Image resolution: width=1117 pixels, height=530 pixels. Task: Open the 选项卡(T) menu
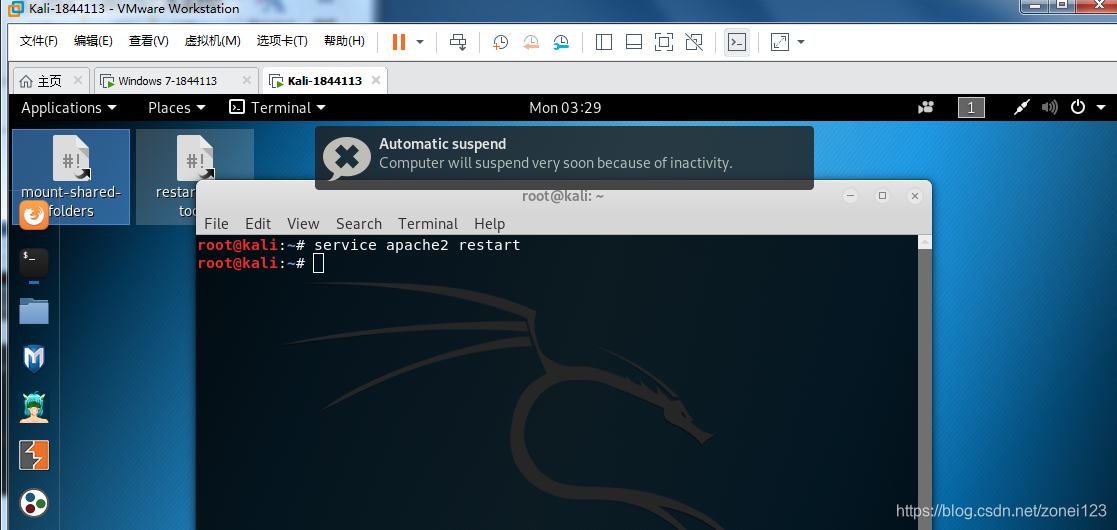(282, 41)
